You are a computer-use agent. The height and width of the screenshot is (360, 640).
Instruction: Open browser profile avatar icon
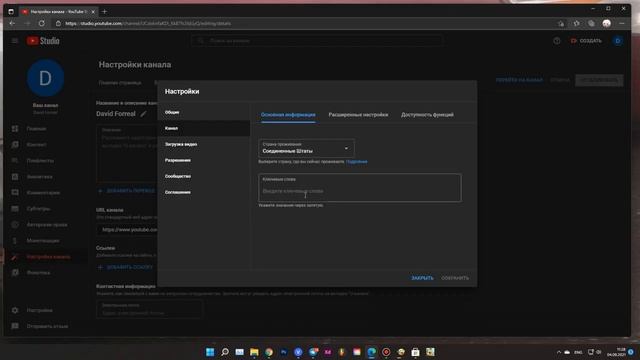(607, 23)
